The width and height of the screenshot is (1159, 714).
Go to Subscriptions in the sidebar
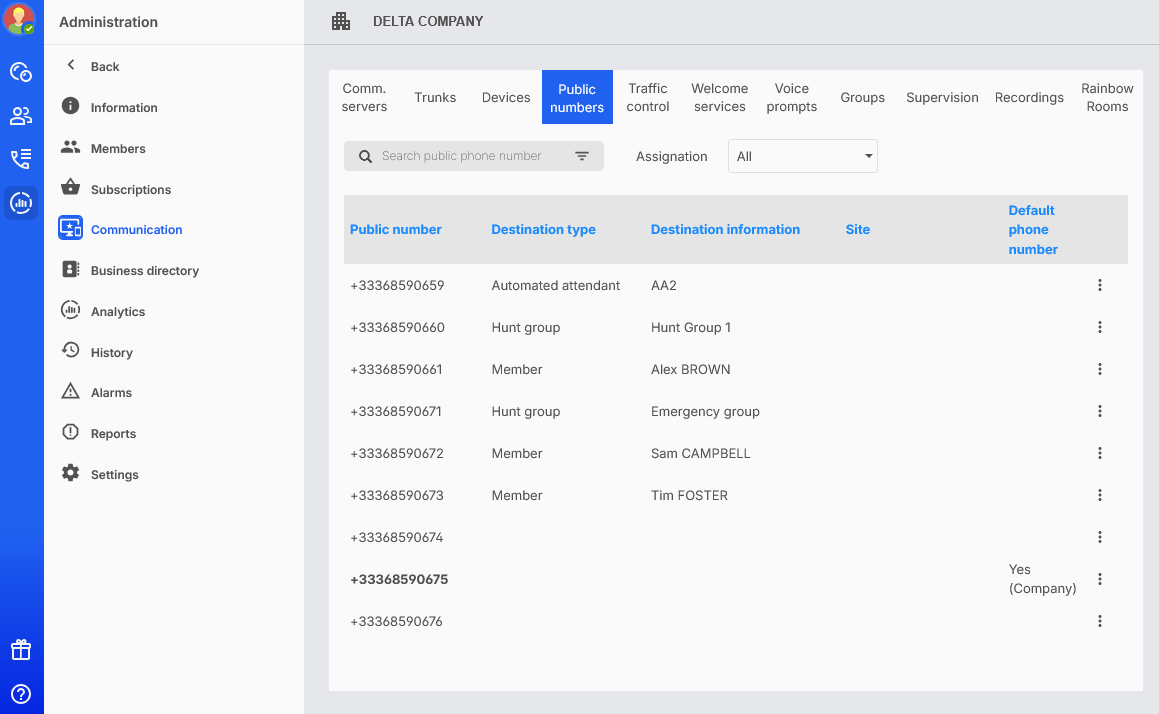[130, 190]
